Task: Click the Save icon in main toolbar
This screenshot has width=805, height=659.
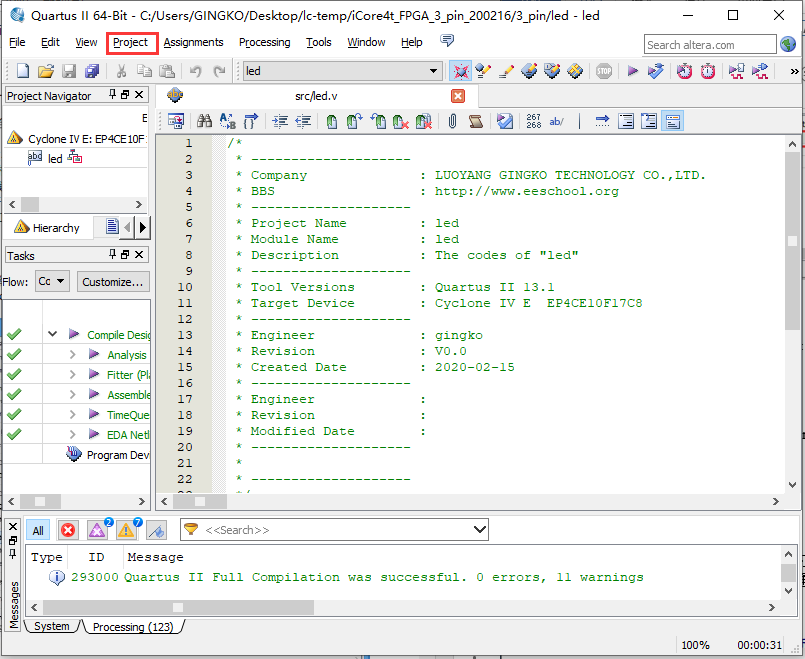Action: pos(69,71)
